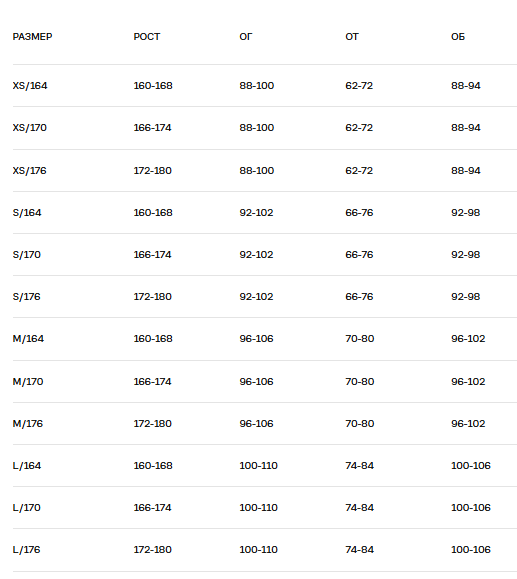The height and width of the screenshot is (579, 517).
Task: Click chest value 100-110 in L/176 row
Action: [x=258, y=550]
